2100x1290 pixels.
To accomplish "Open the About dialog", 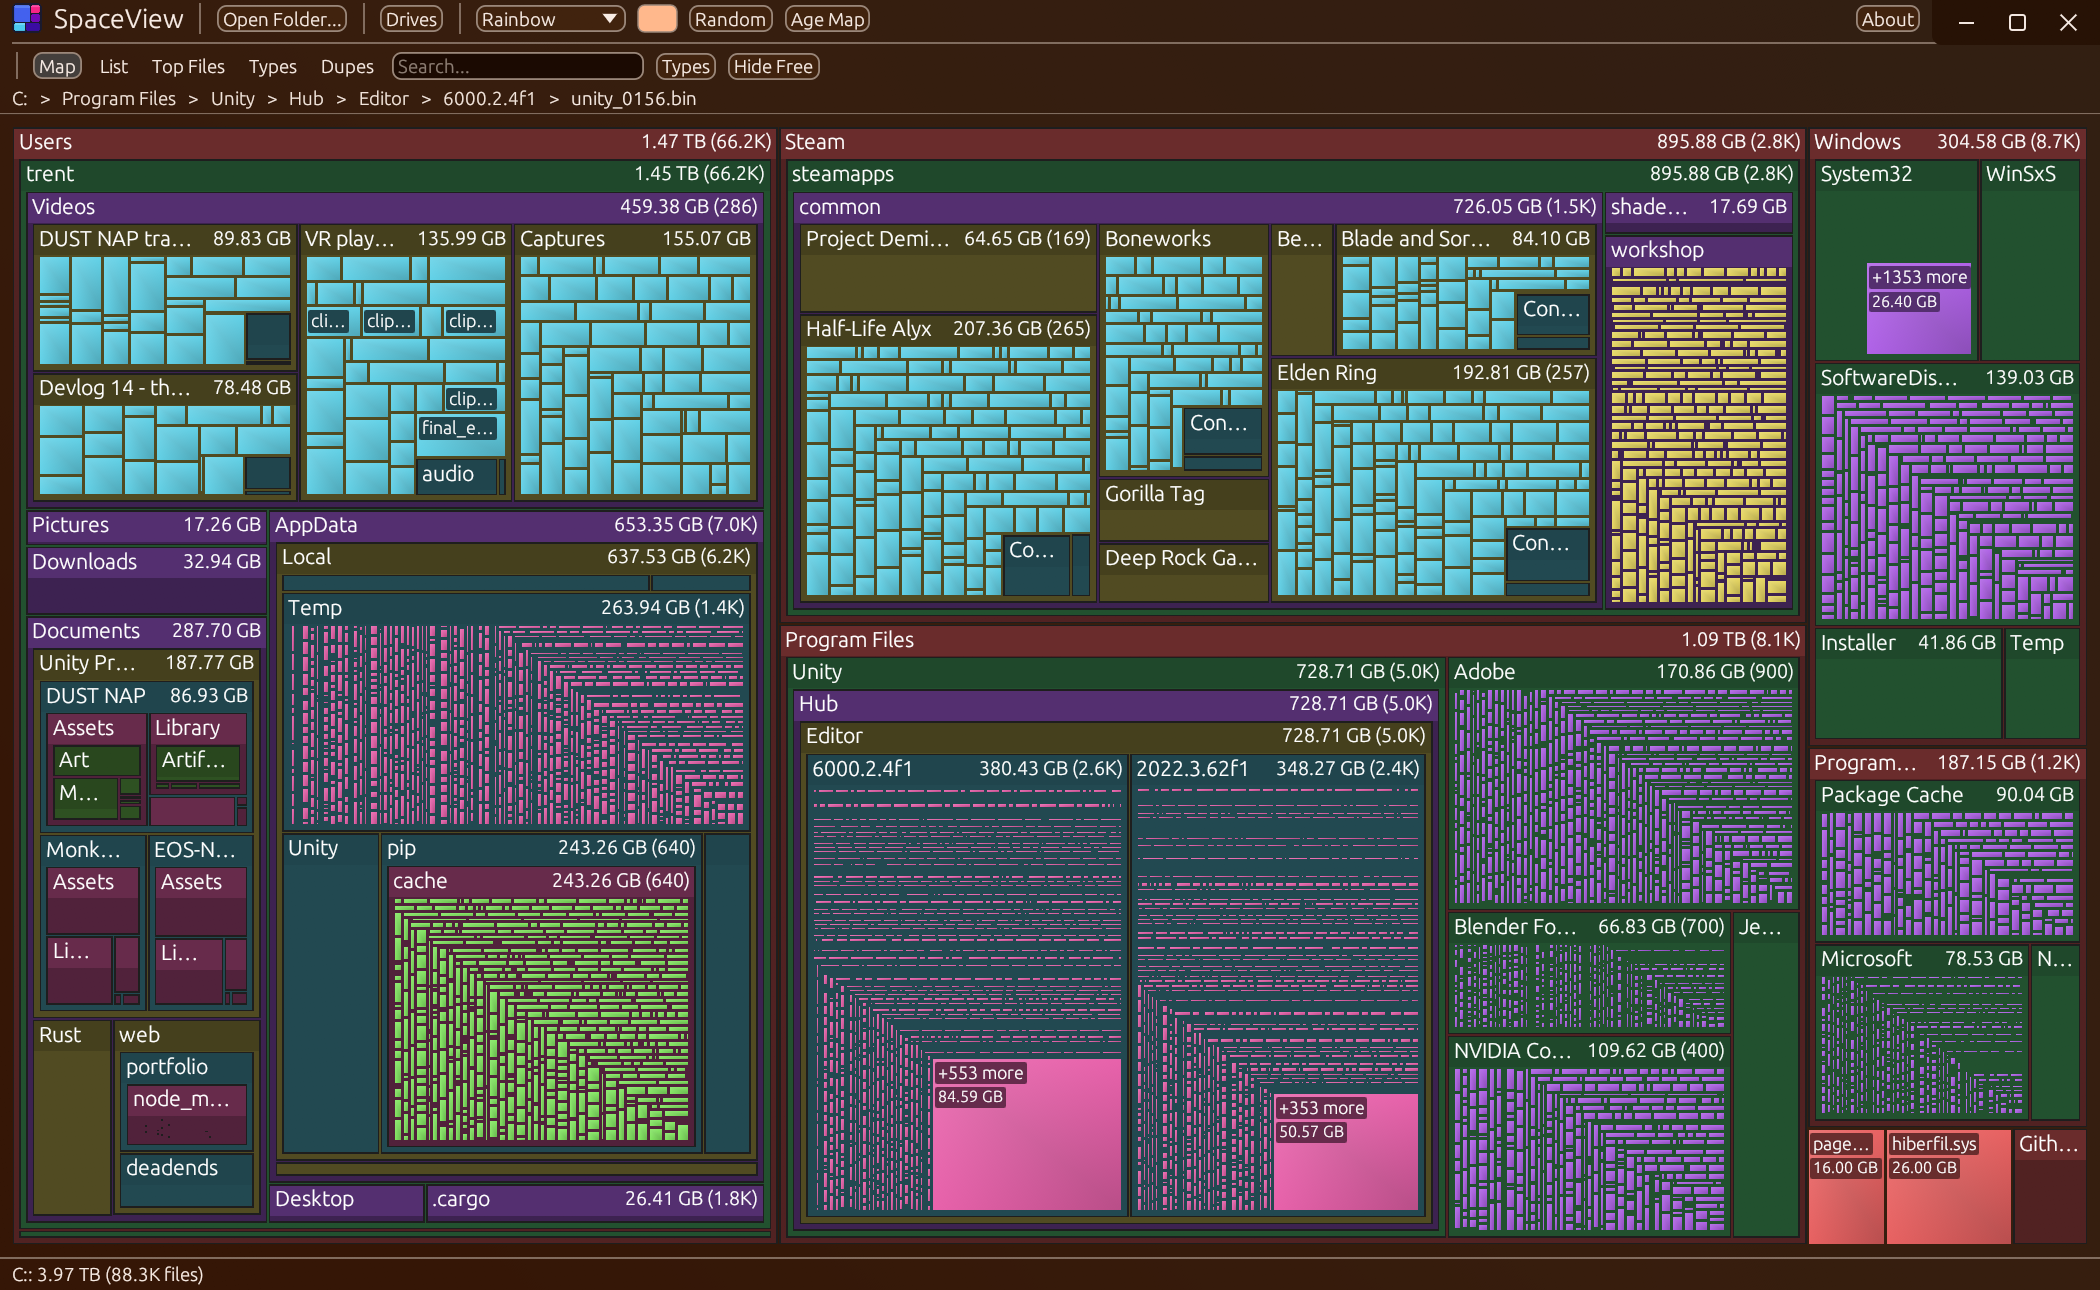I will (1888, 19).
